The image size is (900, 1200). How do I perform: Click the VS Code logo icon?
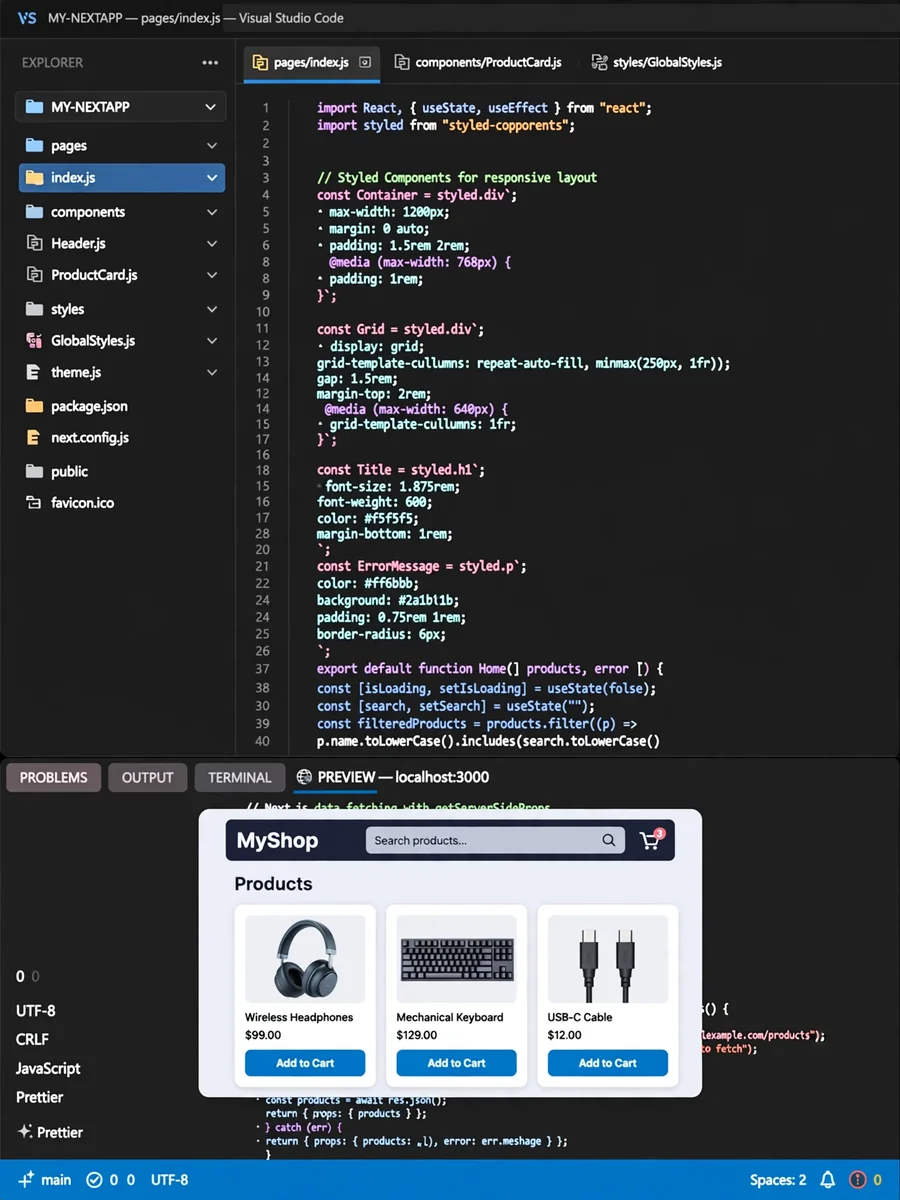click(28, 18)
